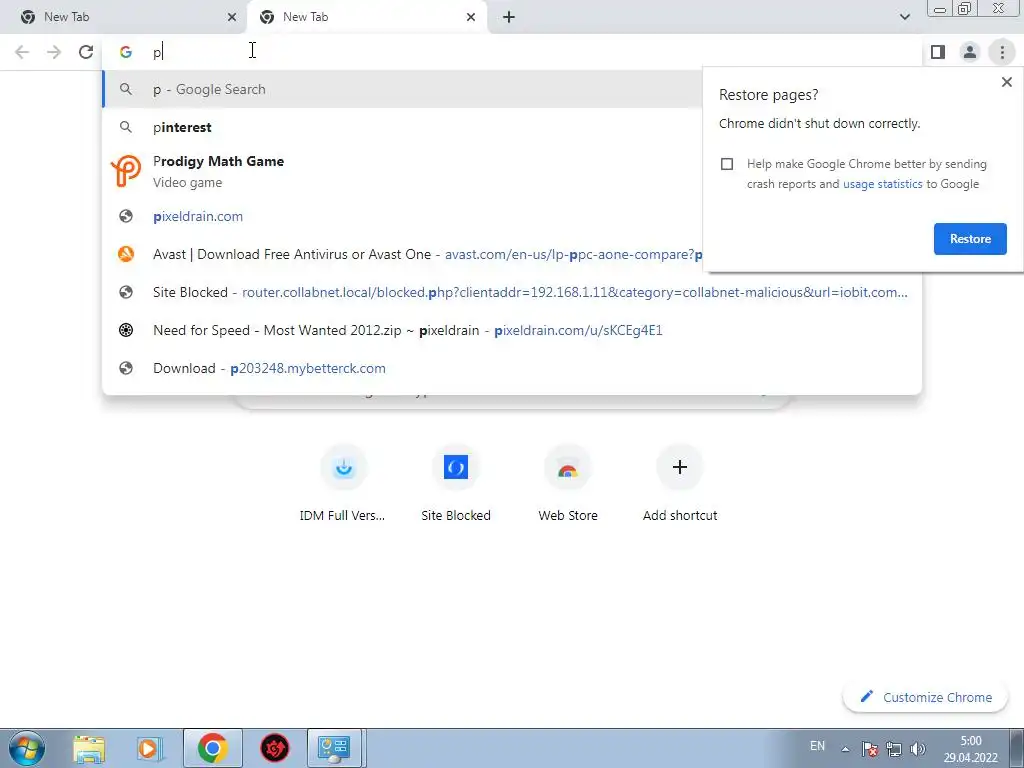Select the second New Tab
This screenshot has width=1024, height=768.
point(366,17)
